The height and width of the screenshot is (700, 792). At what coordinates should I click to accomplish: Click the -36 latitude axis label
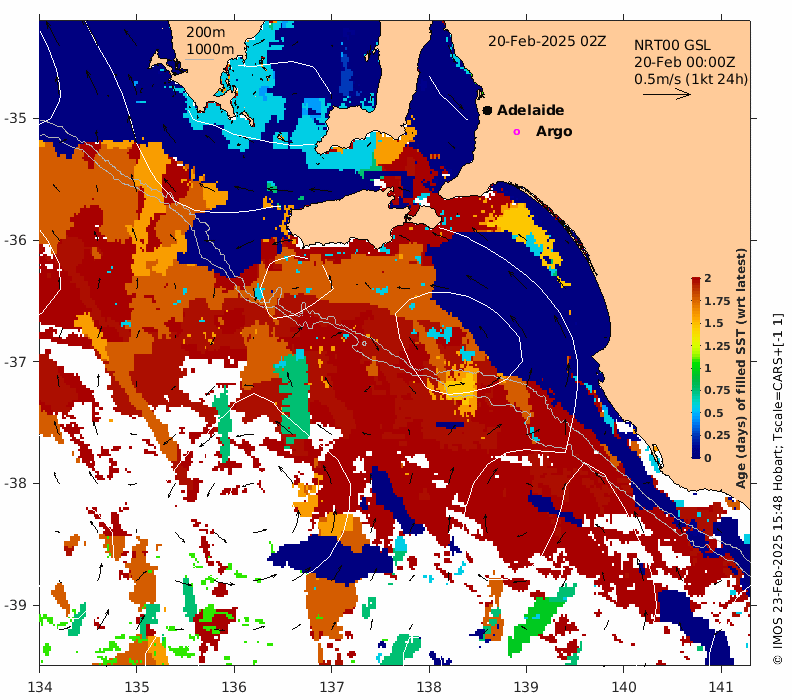coord(15,240)
